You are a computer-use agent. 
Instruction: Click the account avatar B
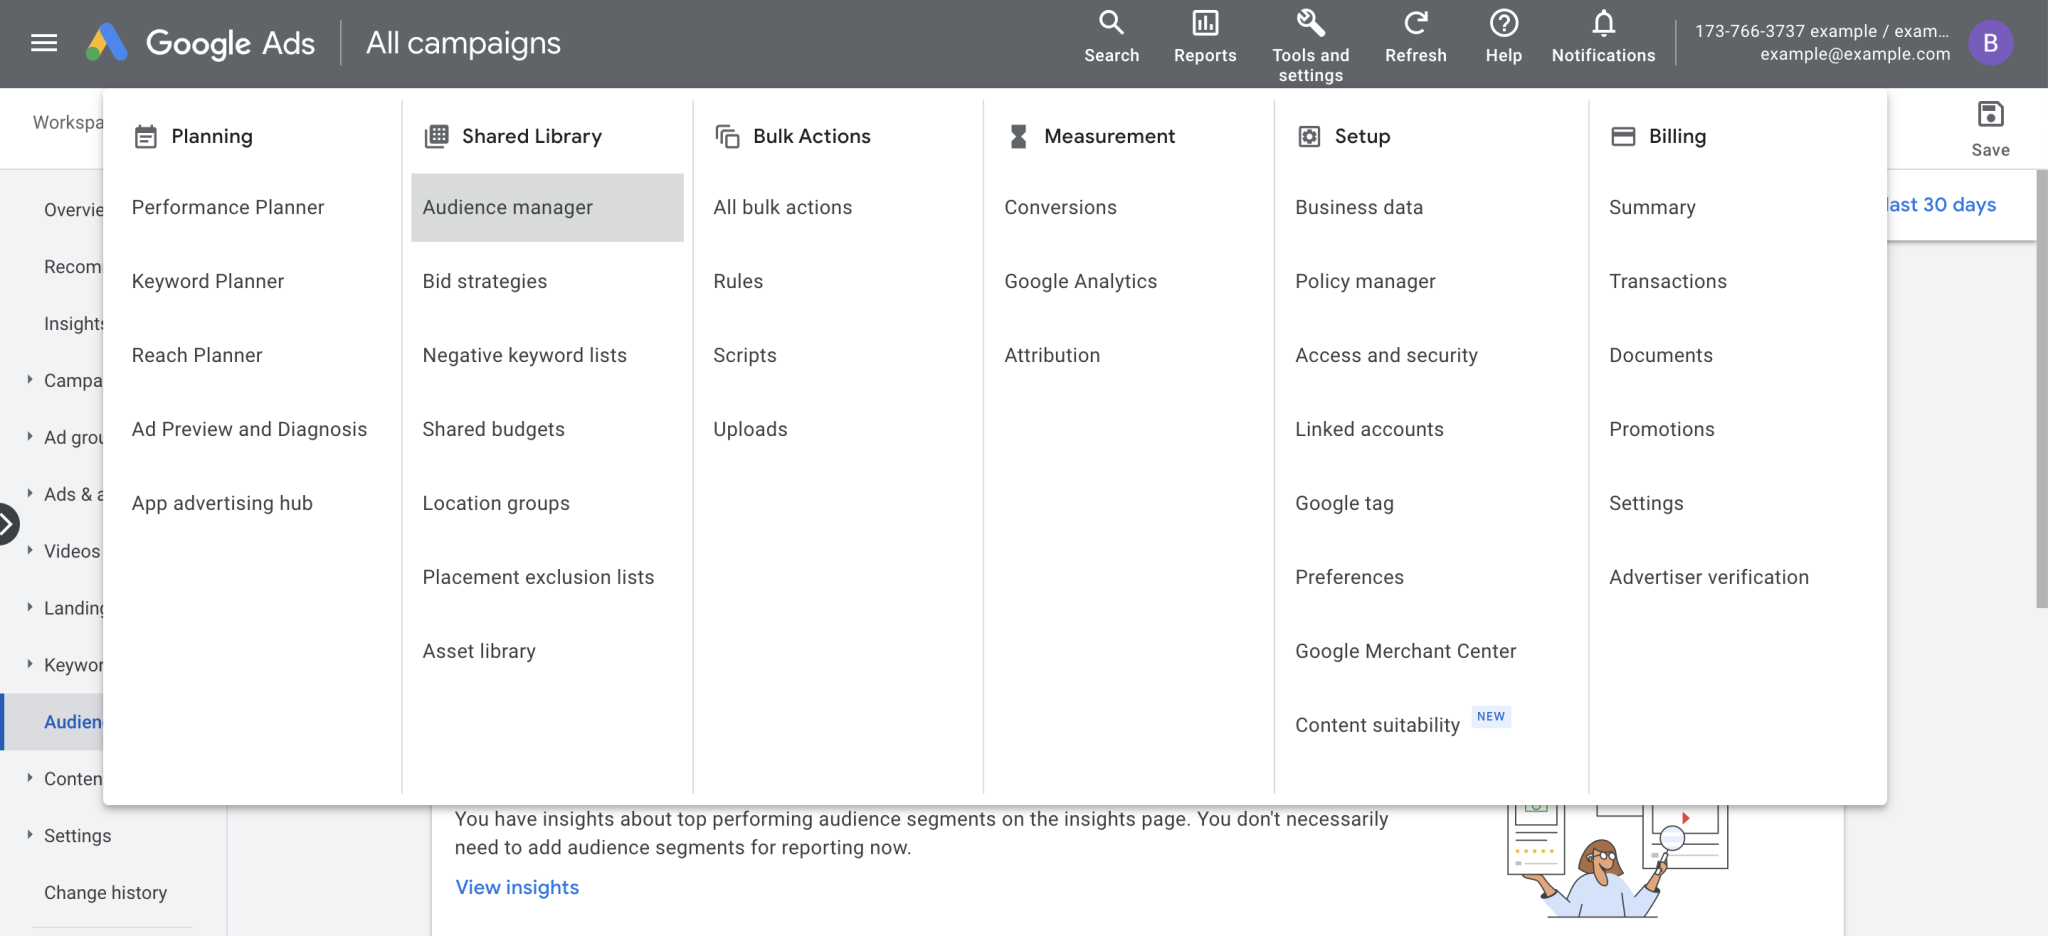click(x=1990, y=43)
